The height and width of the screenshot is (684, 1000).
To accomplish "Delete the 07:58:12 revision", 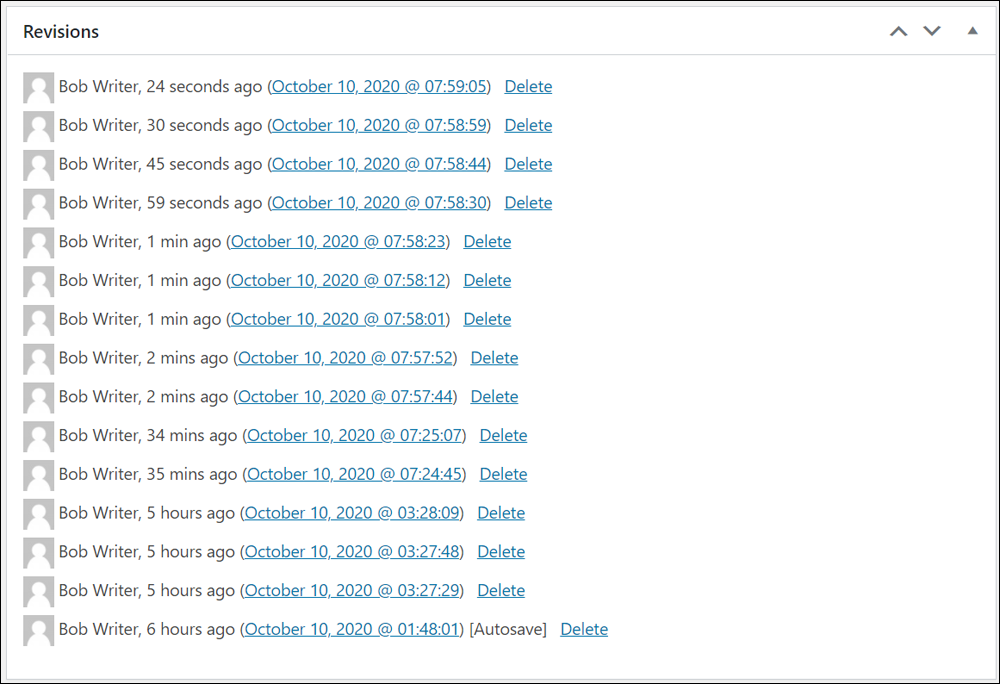I will click(487, 280).
